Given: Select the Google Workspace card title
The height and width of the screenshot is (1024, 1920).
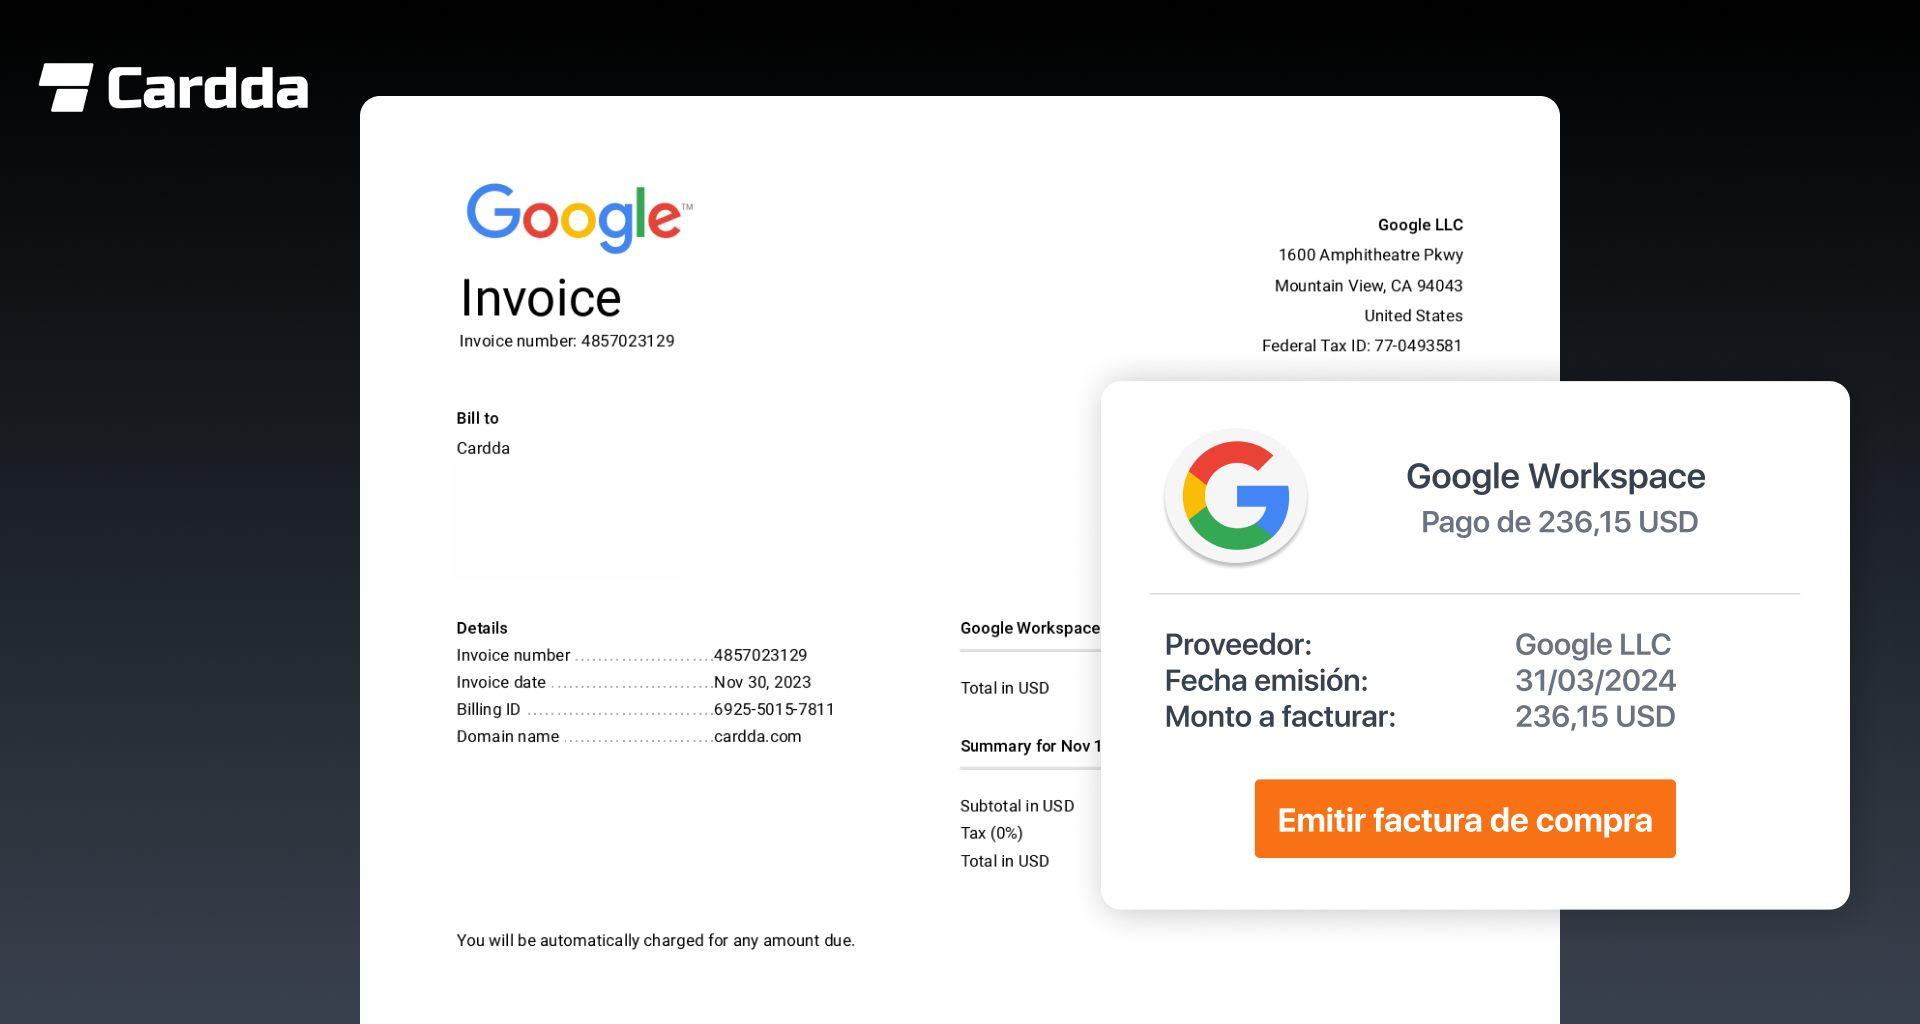Looking at the screenshot, I should [x=1555, y=476].
